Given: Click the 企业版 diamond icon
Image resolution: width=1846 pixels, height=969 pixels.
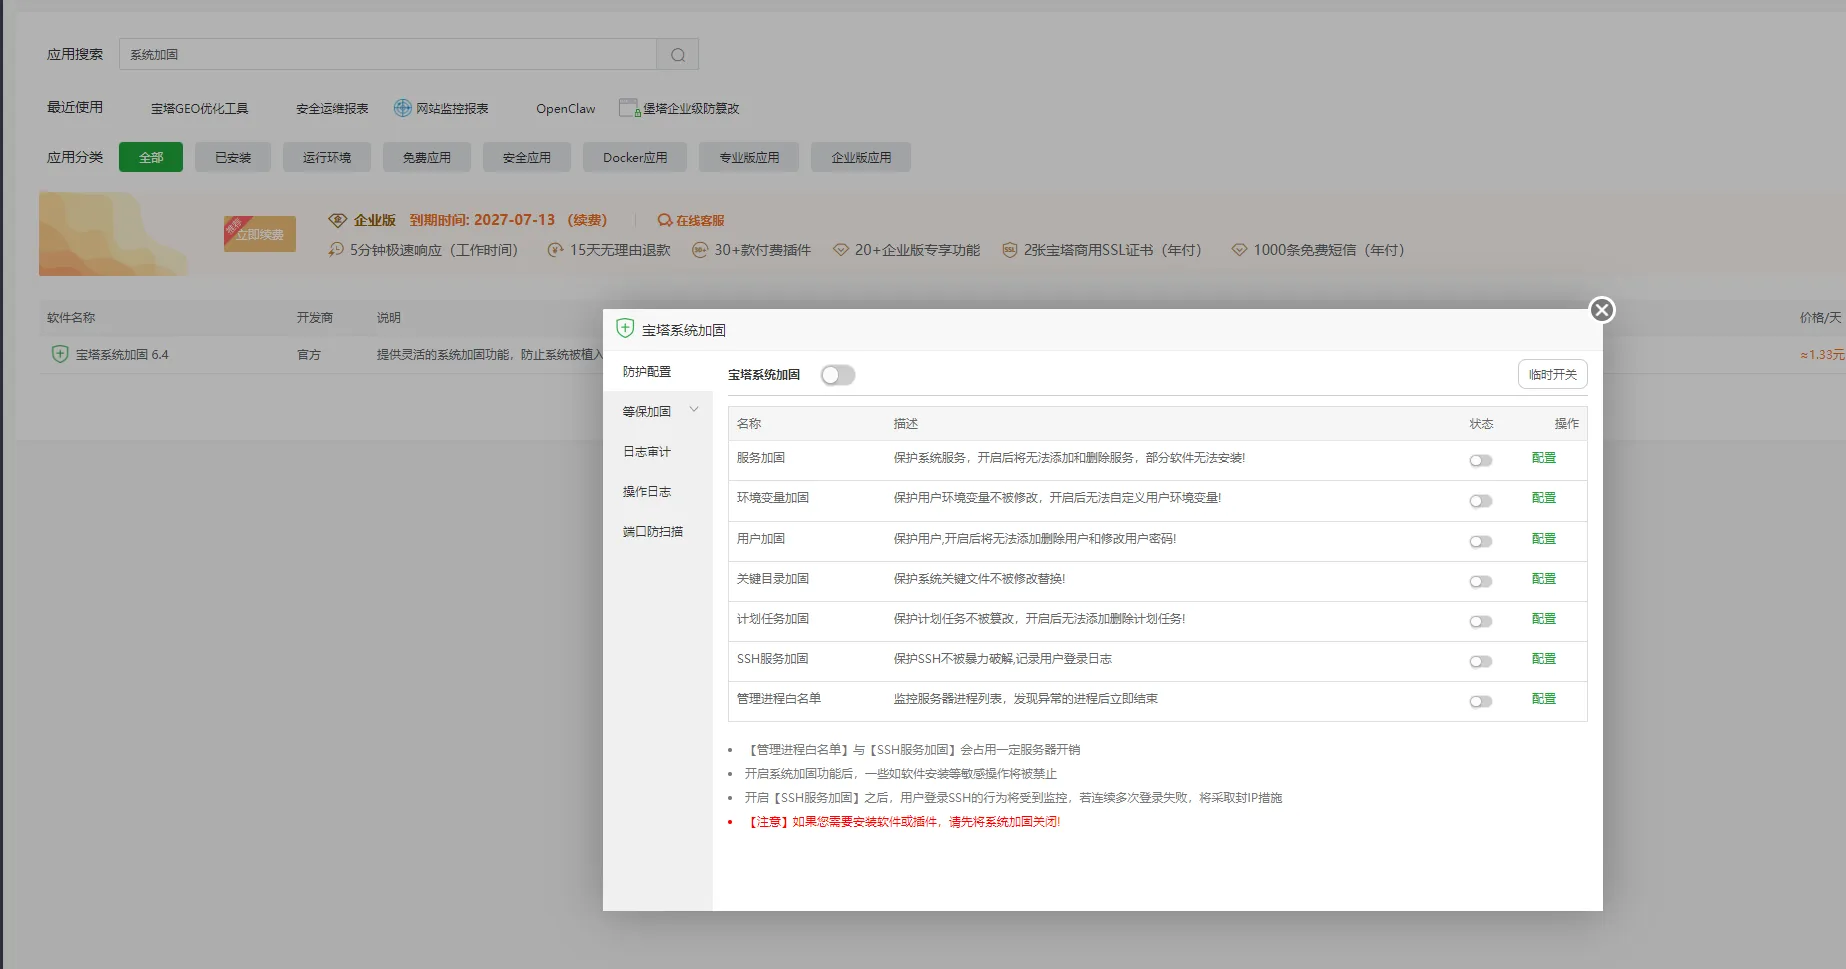Looking at the screenshot, I should (x=338, y=220).
